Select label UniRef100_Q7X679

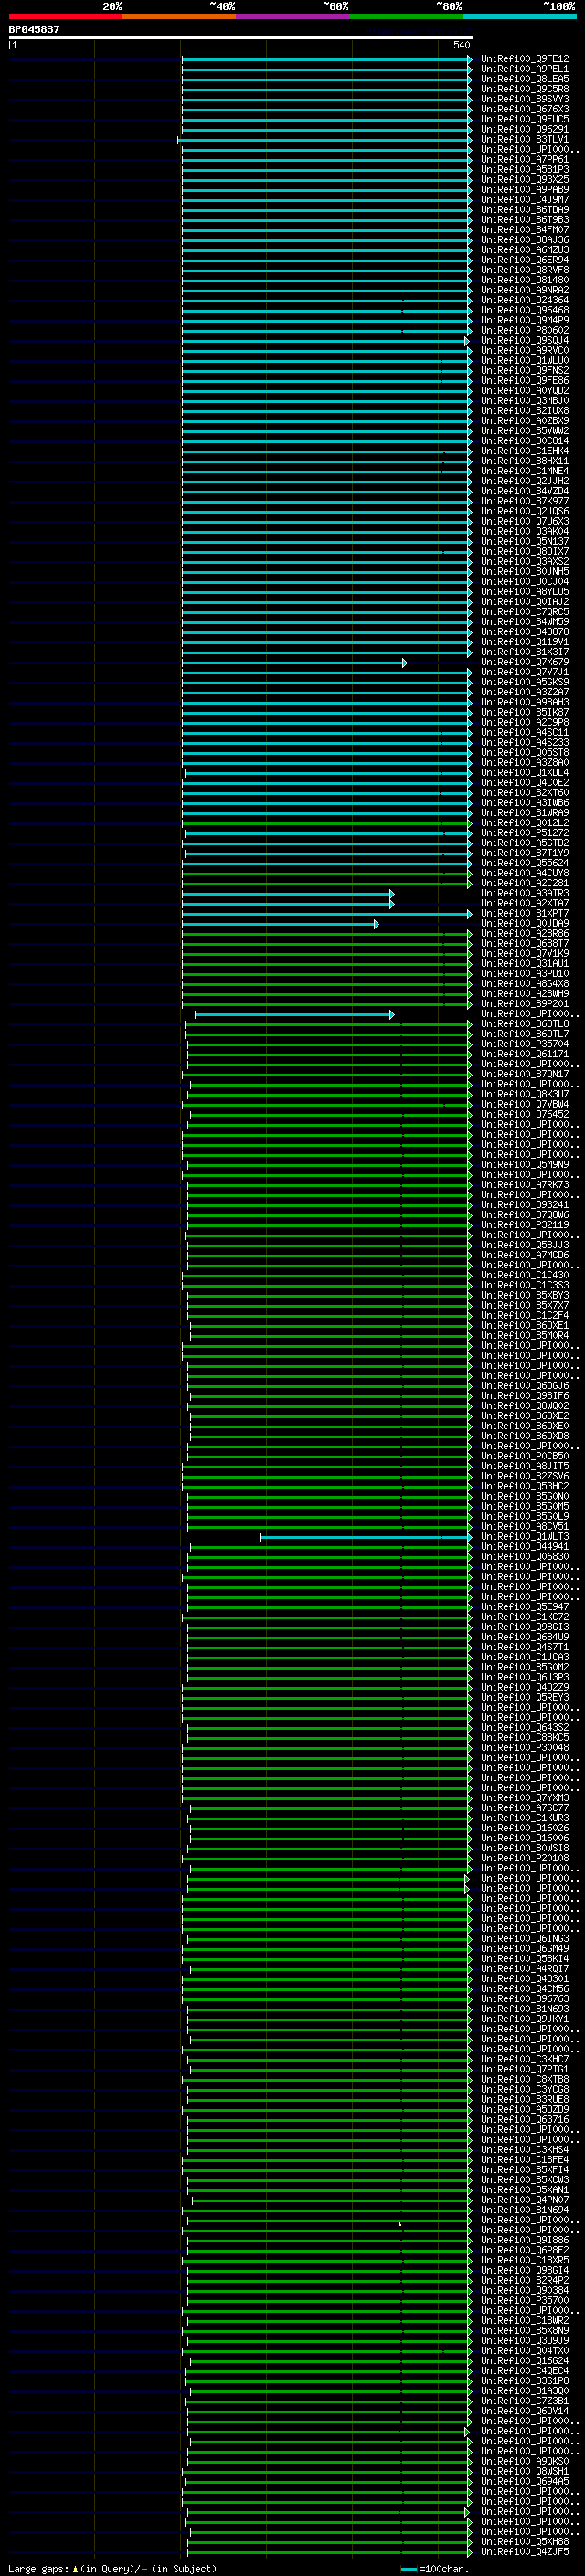525,662
